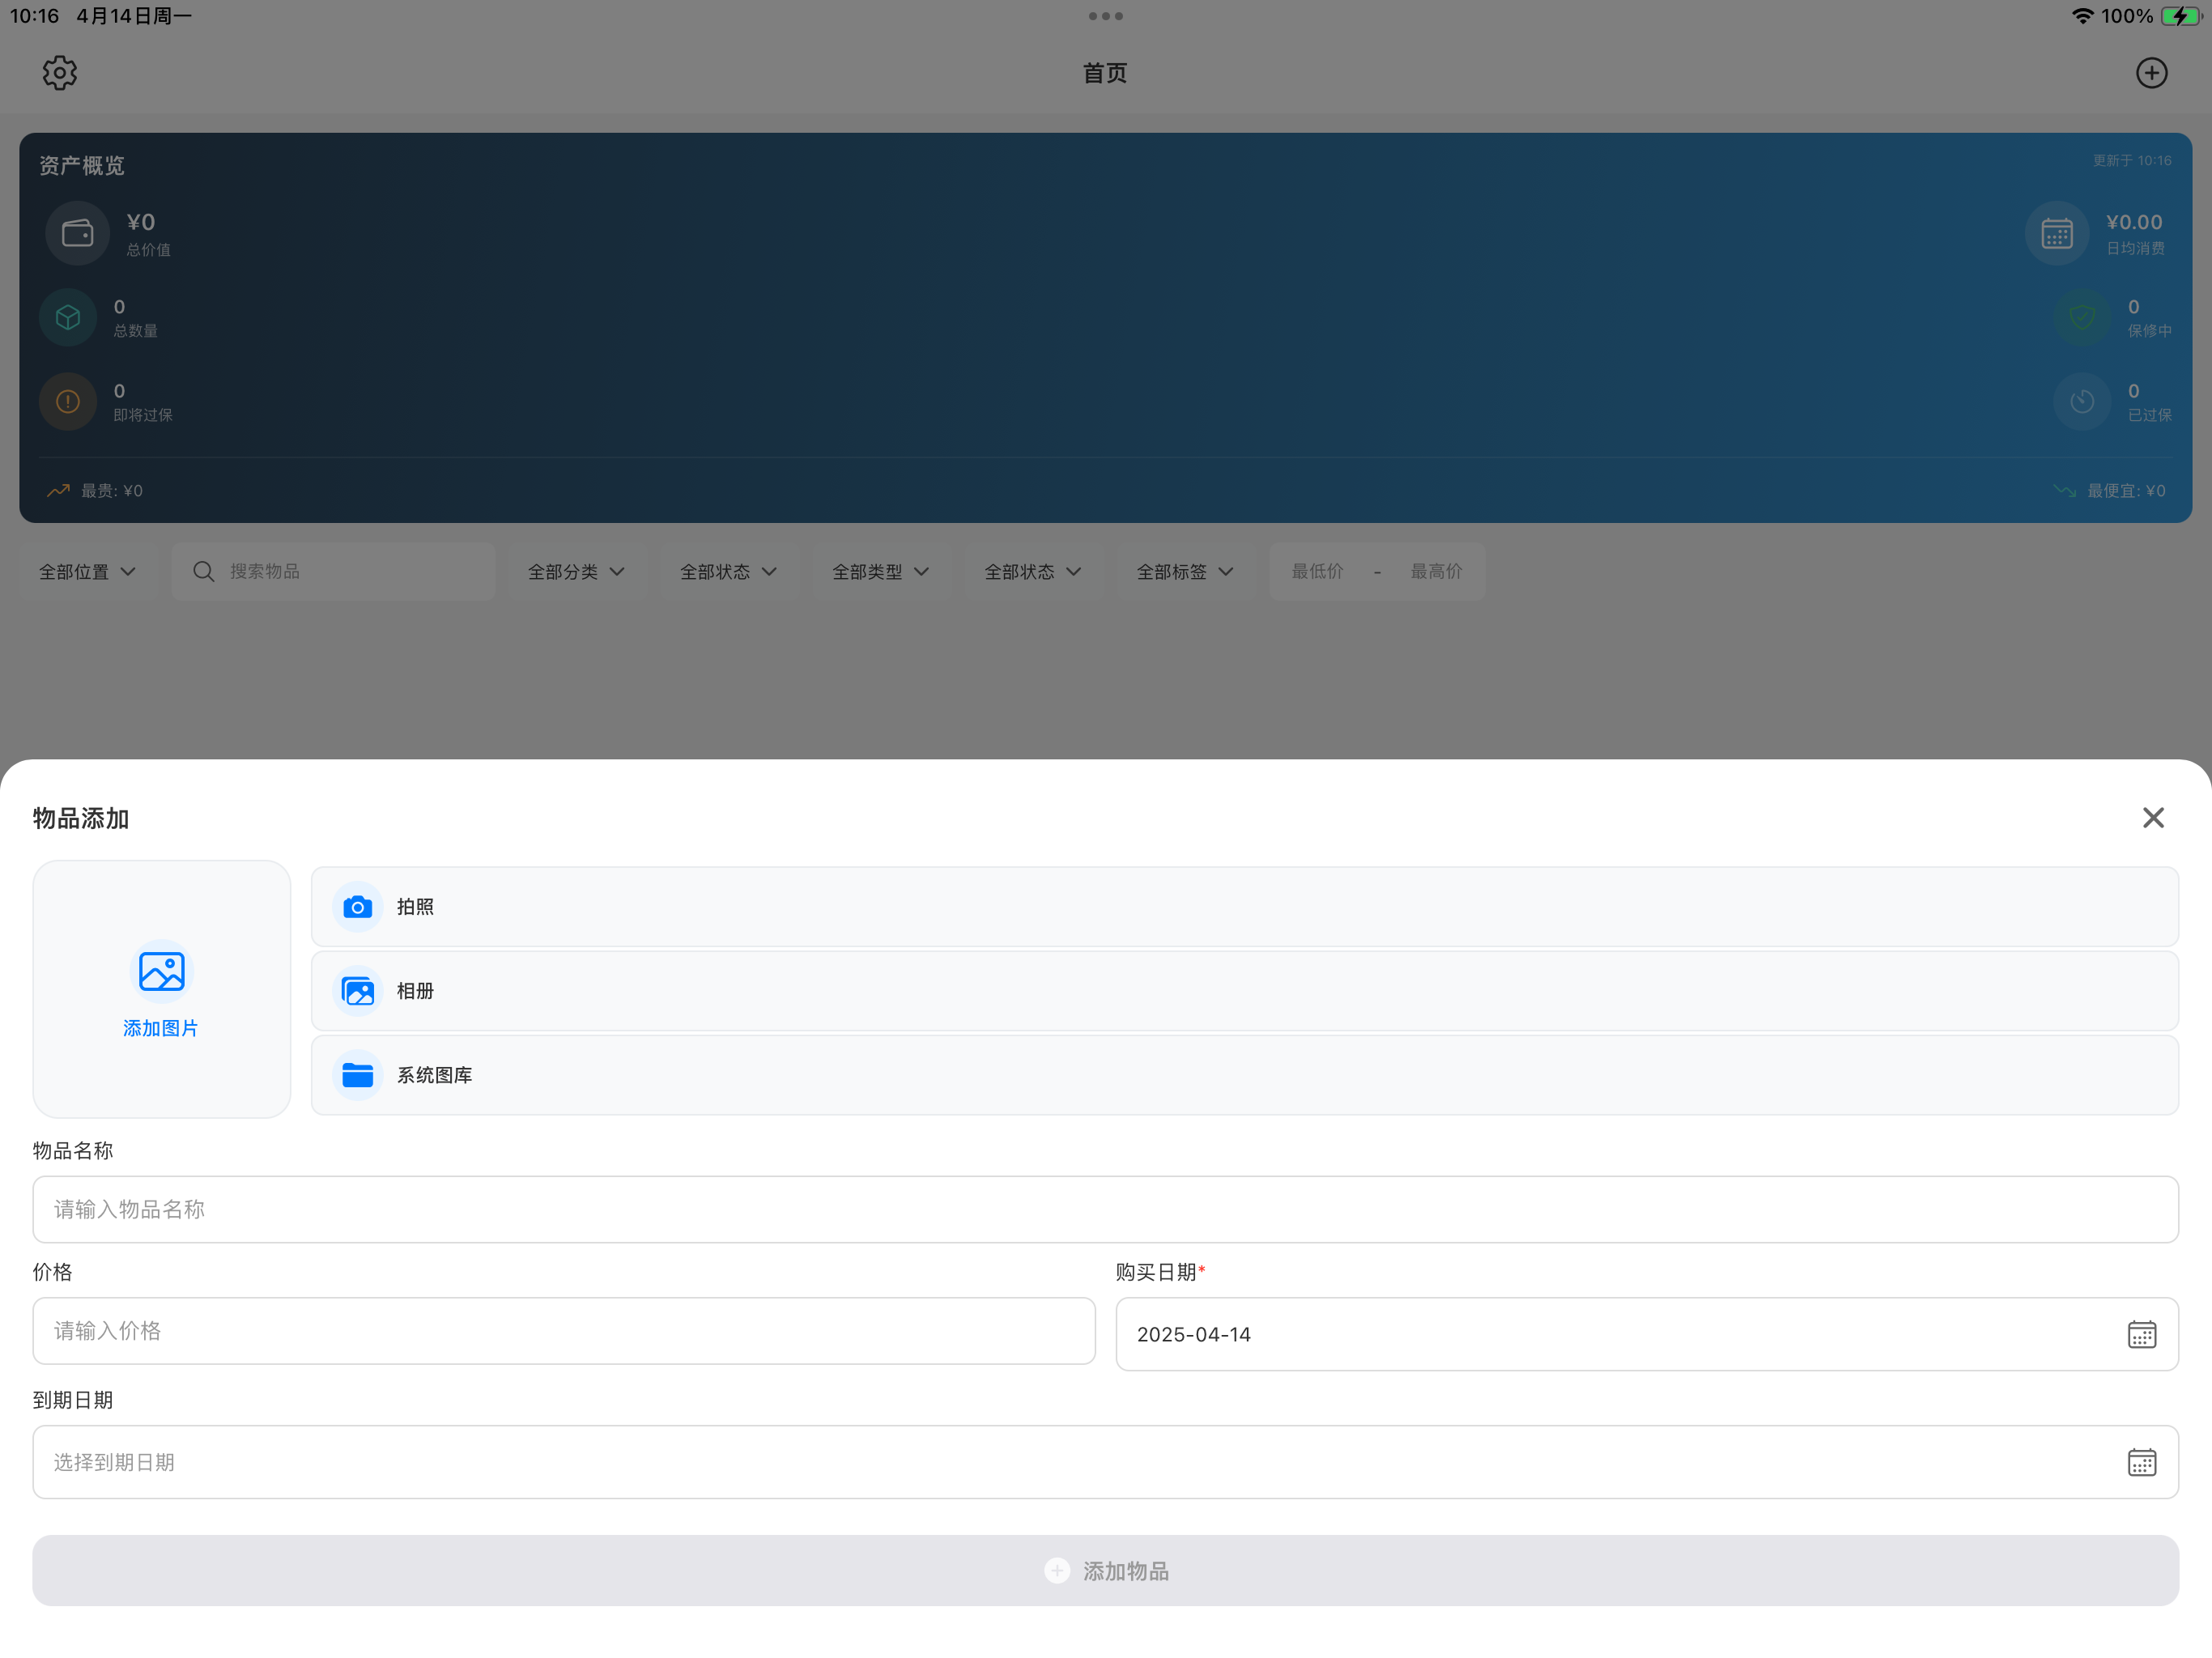Click the search magnifier icon
The width and height of the screenshot is (2212, 1658).
tap(204, 572)
